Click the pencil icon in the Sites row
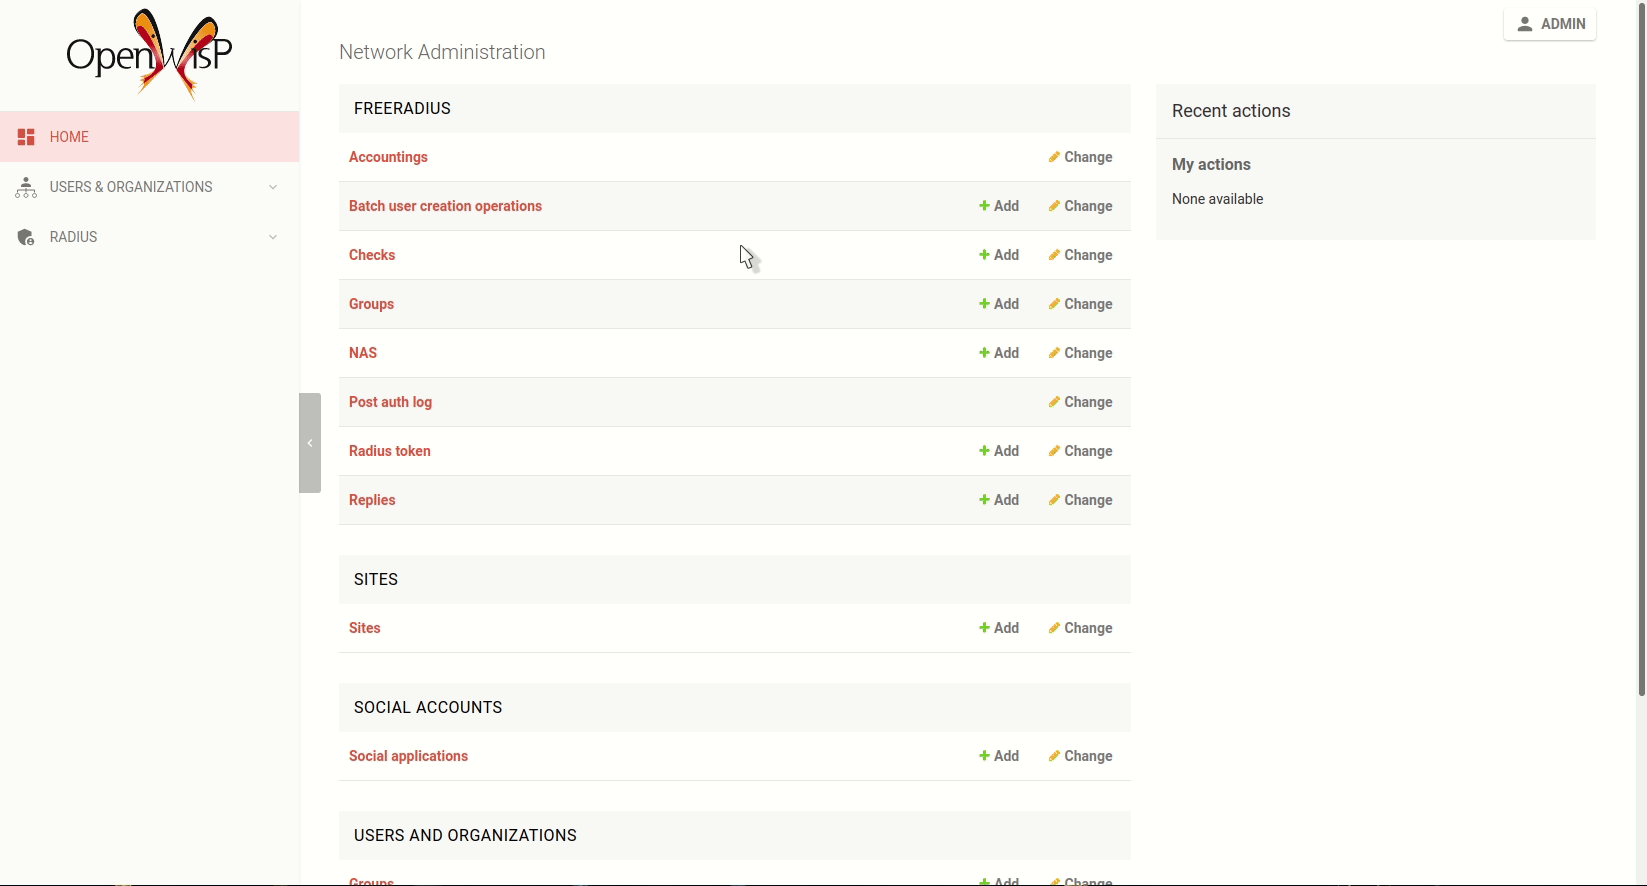The height and width of the screenshot is (886, 1647). (x=1054, y=628)
